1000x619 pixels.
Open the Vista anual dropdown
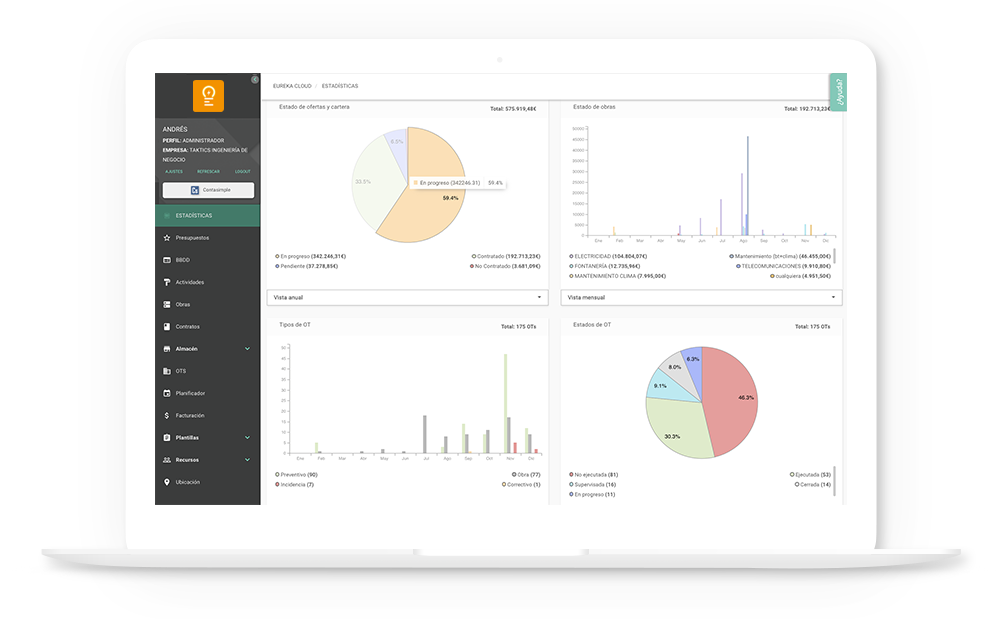coord(408,297)
